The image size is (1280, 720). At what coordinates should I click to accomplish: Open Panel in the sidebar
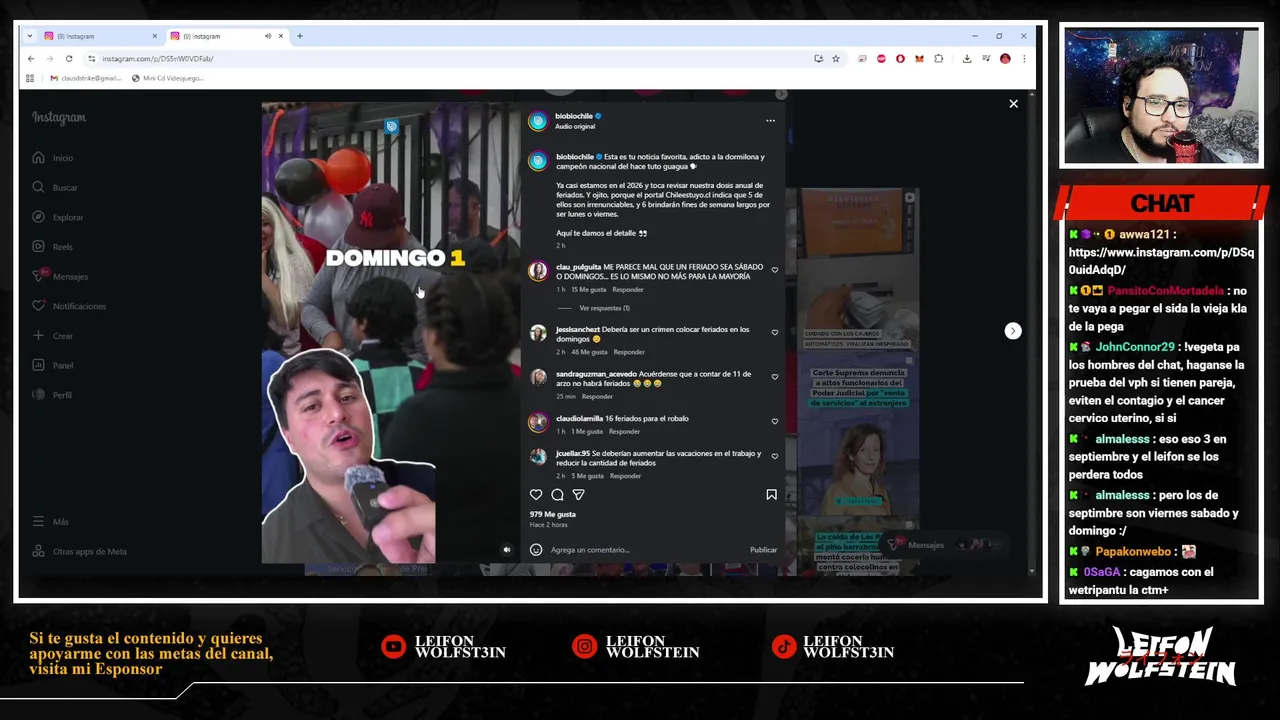(x=52, y=365)
